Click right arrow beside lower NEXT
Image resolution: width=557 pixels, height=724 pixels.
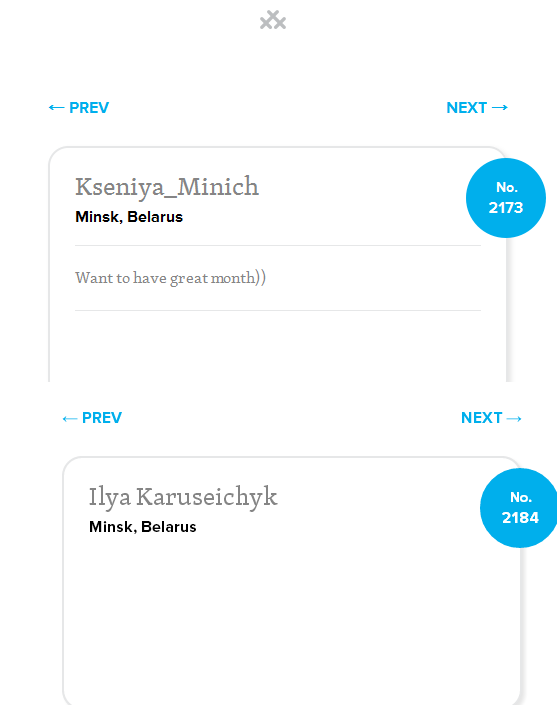pos(514,418)
